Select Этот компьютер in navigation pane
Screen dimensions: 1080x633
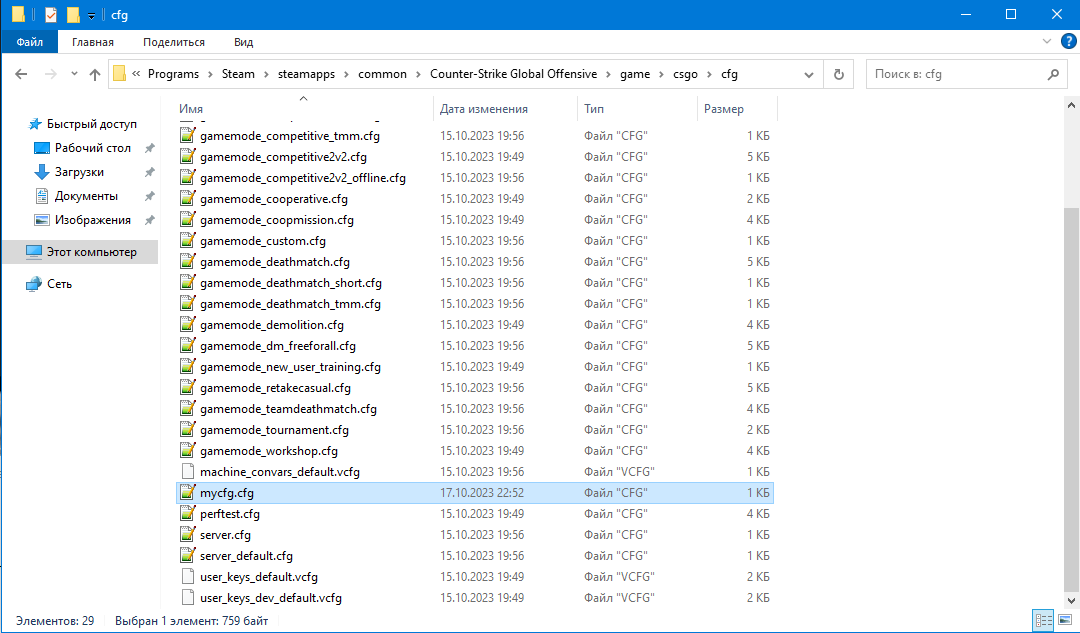pos(81,252)
